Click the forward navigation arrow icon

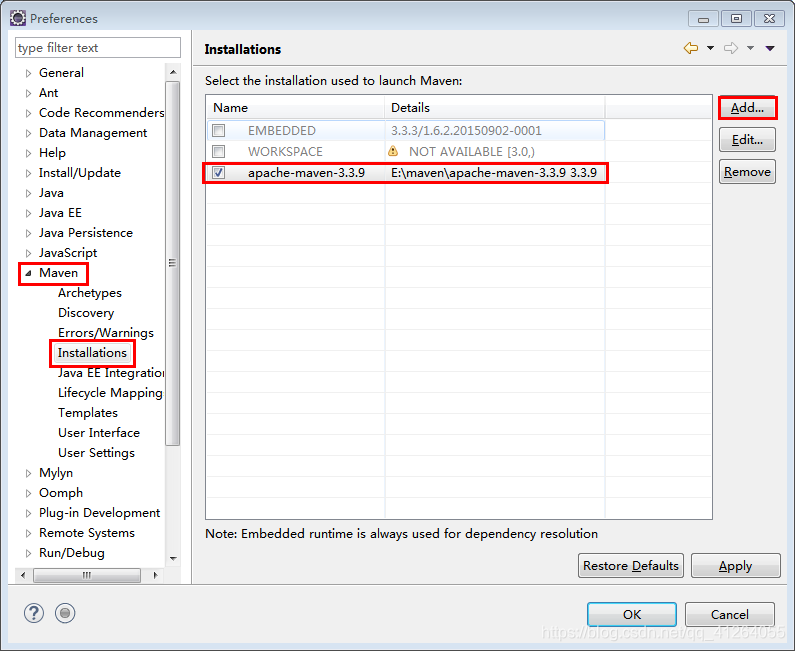coord(731,48)
